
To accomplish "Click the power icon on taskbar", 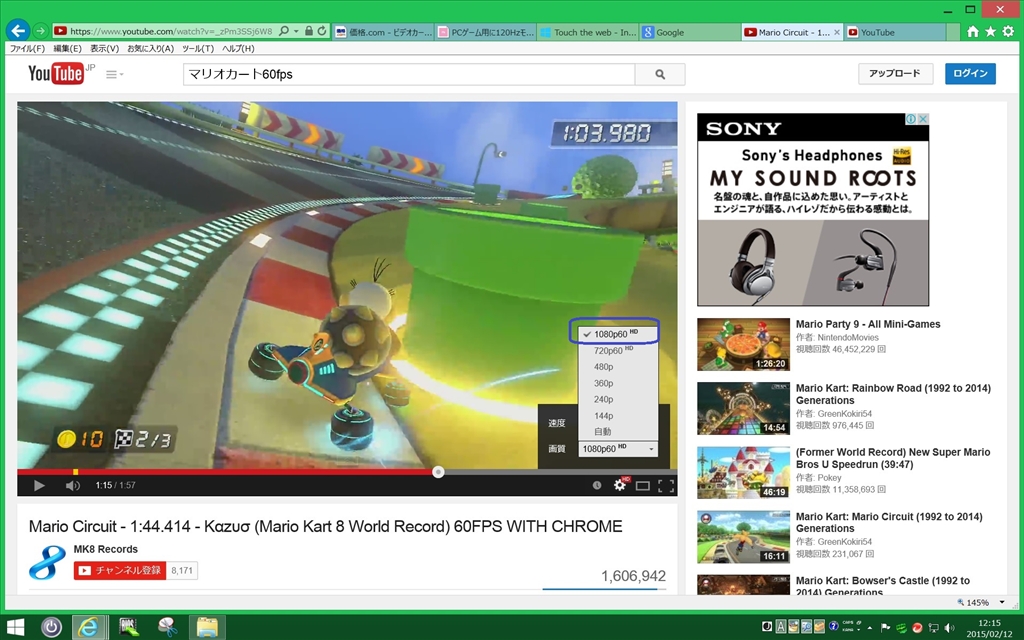I will [51, 628].
